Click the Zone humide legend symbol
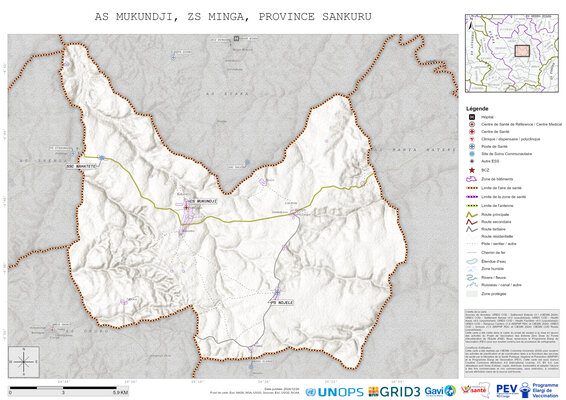Image resolution: width=566 pixels, height=400 pixels. pos(471,269)
